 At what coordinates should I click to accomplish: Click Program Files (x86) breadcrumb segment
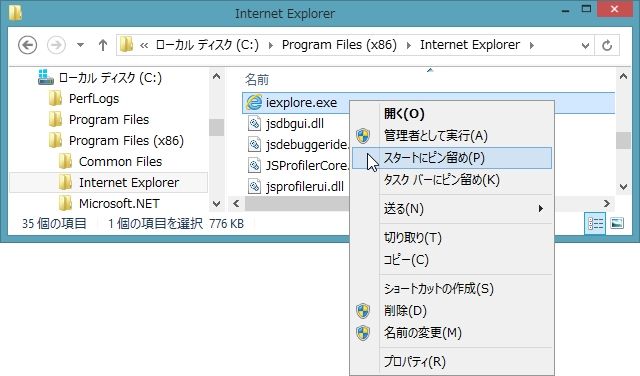click(339, 44)
